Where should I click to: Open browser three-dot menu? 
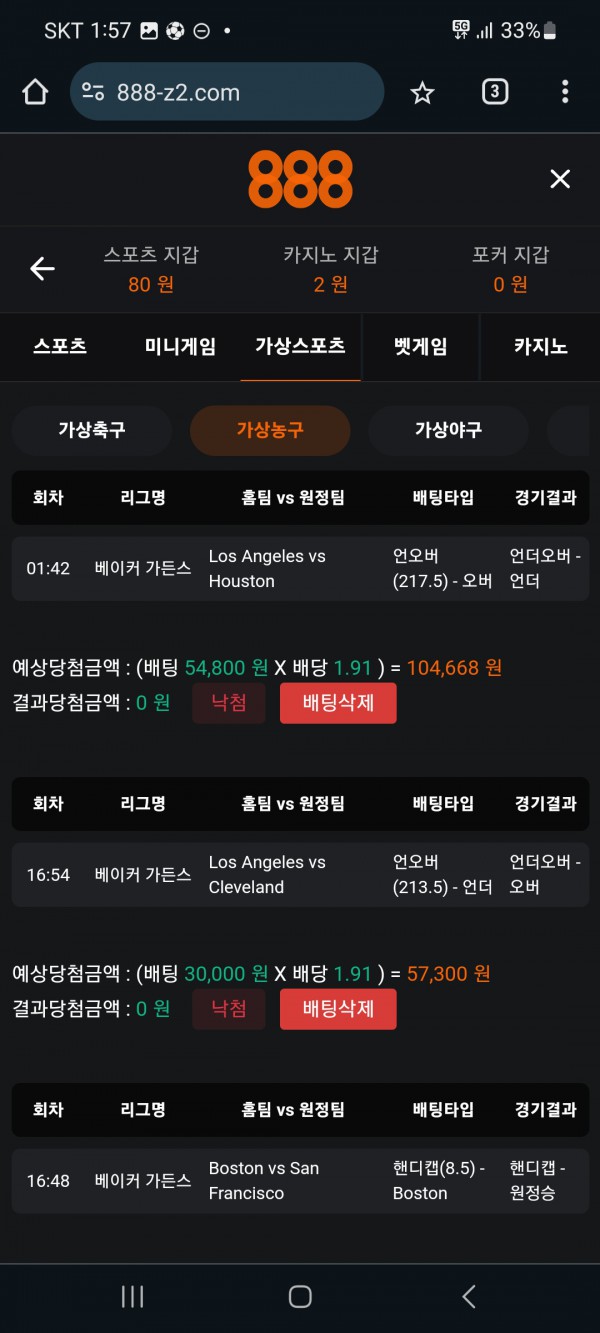[565, 93]
